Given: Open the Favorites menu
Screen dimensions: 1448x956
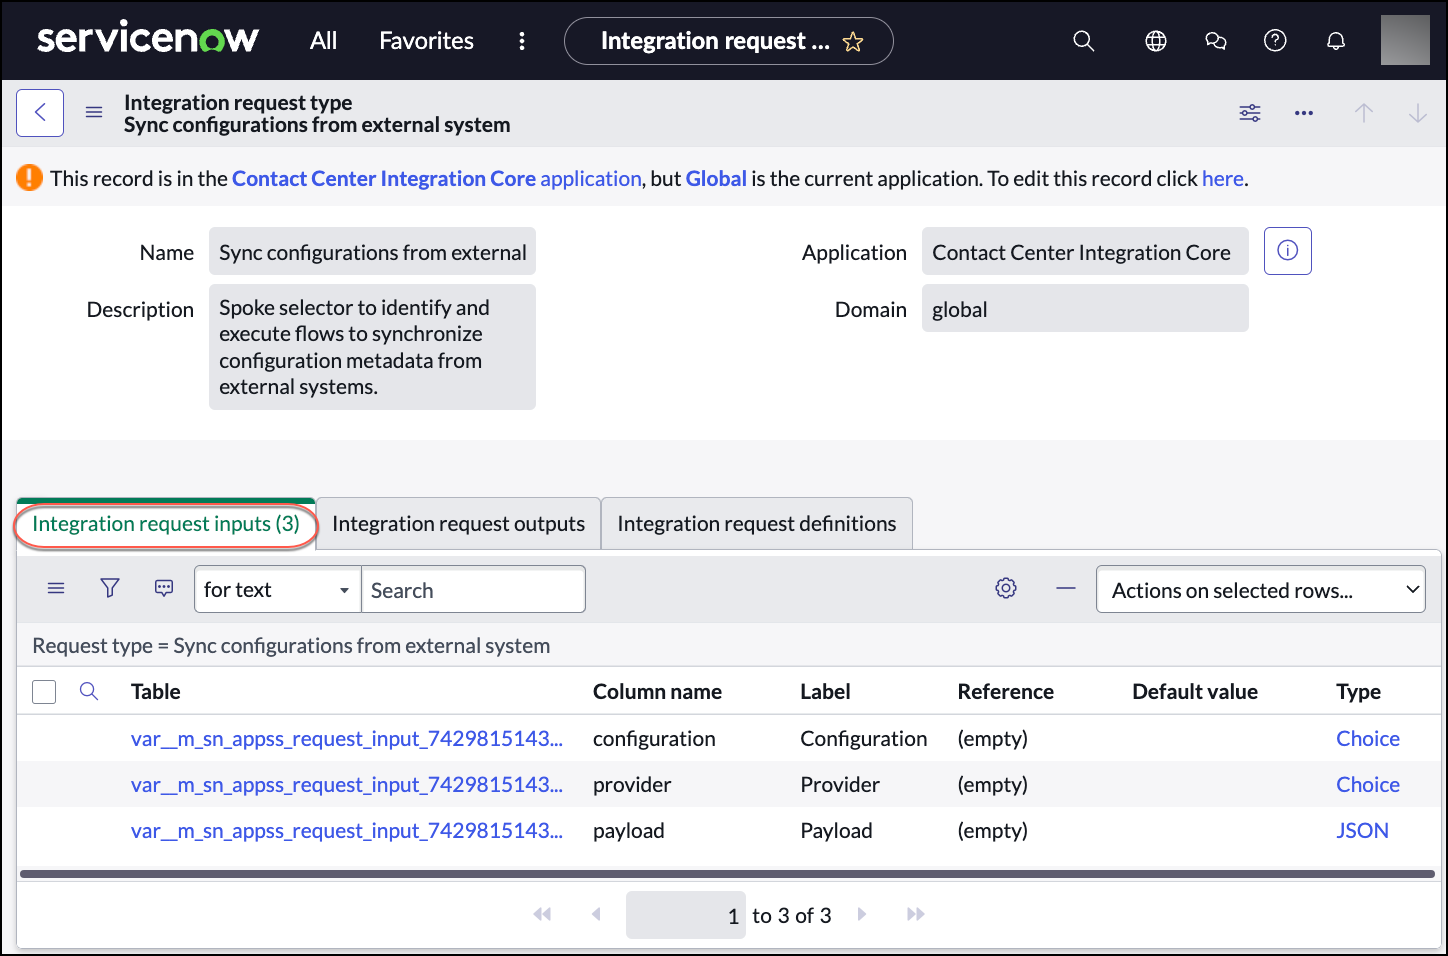Looking at the screenshot, I should tap(426, 41).
